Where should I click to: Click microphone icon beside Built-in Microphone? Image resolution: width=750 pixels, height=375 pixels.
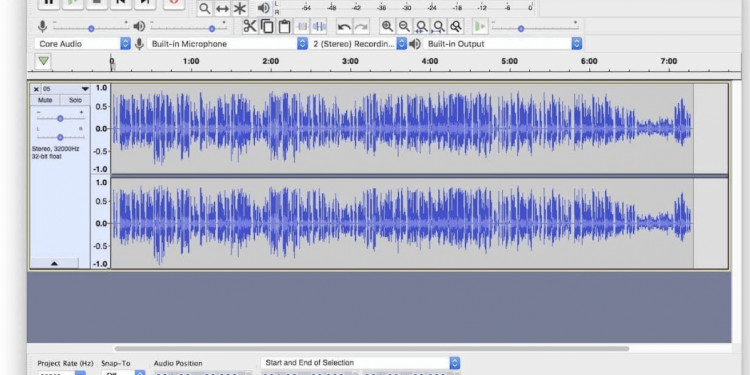139,44
